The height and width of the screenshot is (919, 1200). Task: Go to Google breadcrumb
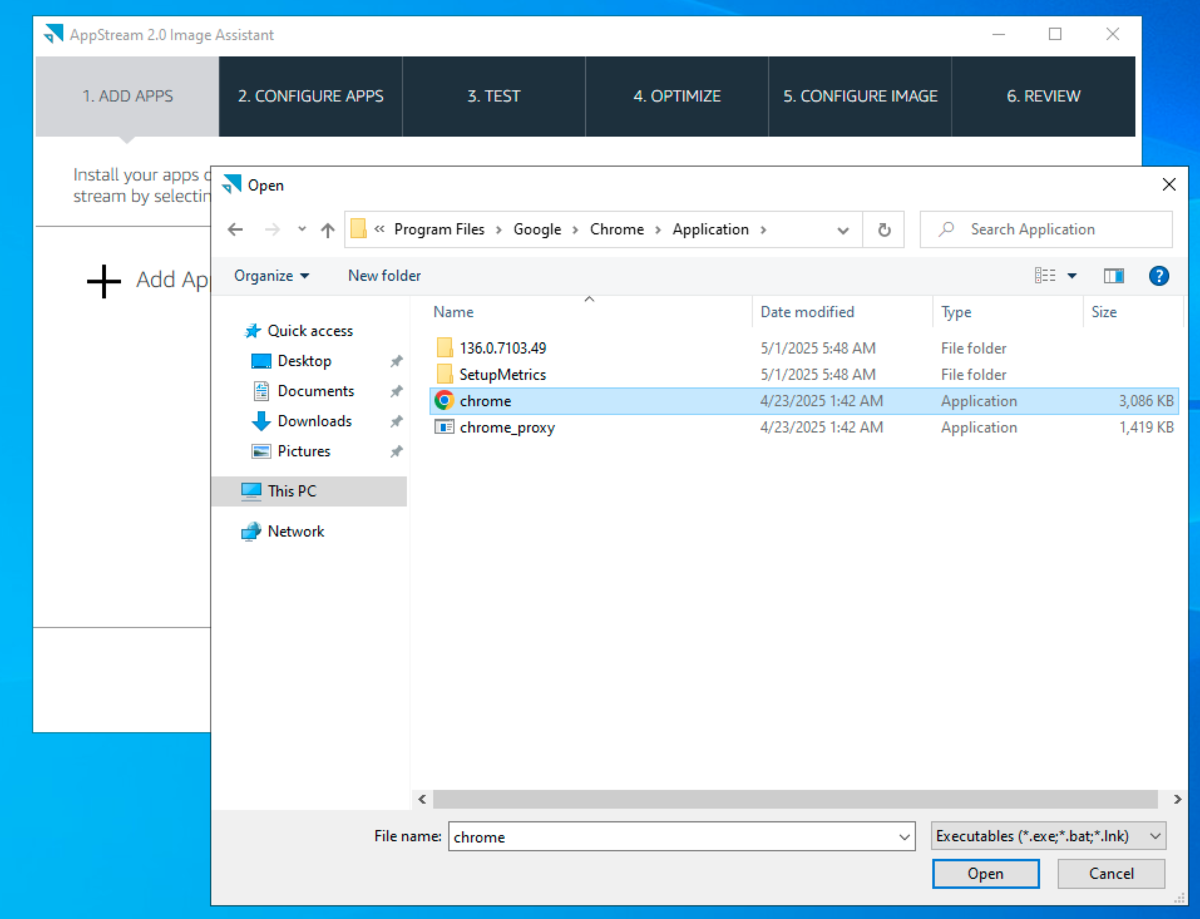click(x=537, y=229)
